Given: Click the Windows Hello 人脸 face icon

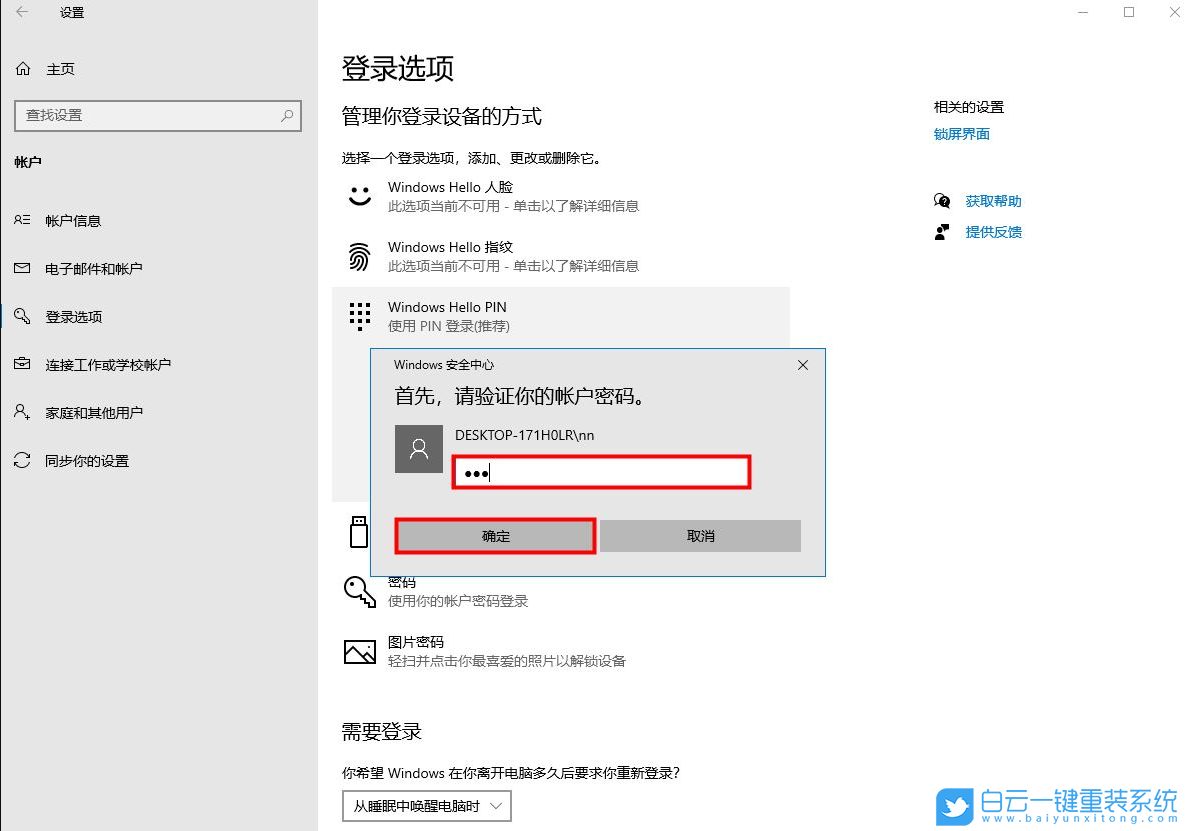Looking at the screenshot, I should pyautogui.click(x=360, y=196).
